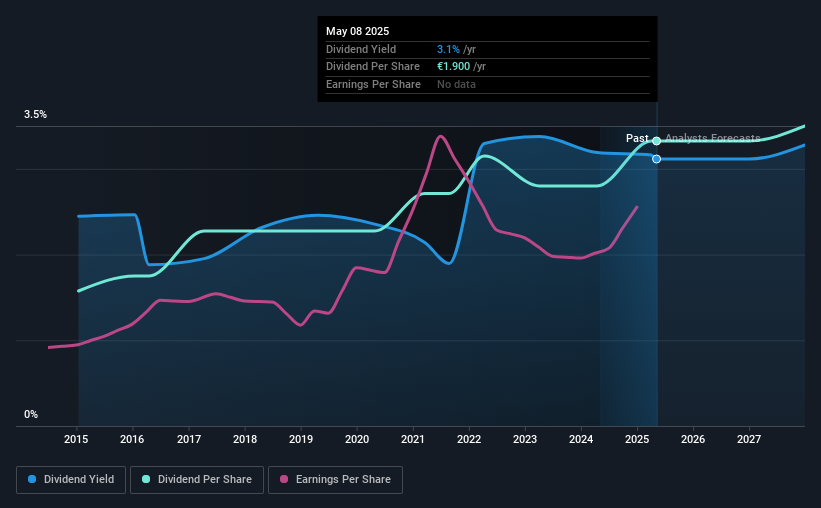Click 'Earnings Per Share' row label in tooltip
This screenshot has height=508, width=821.
tap(373, 84)
